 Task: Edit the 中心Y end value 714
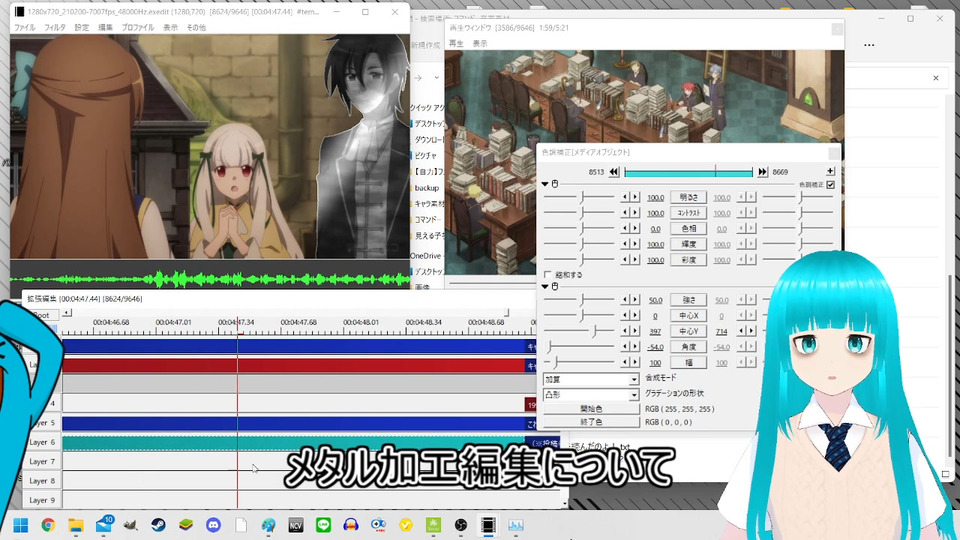click(721, 332)
